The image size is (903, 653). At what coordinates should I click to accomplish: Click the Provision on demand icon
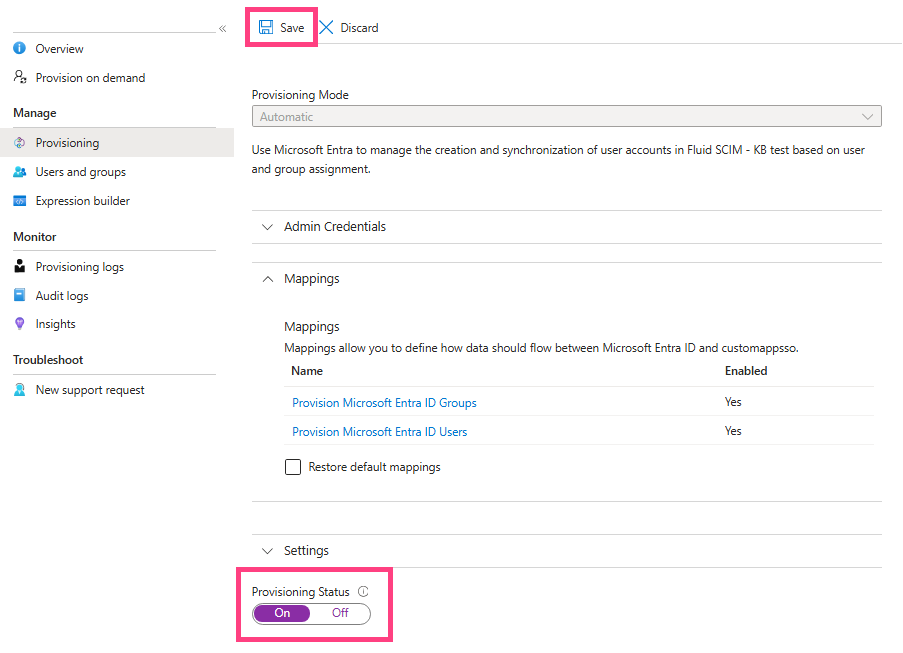point(20,77)
